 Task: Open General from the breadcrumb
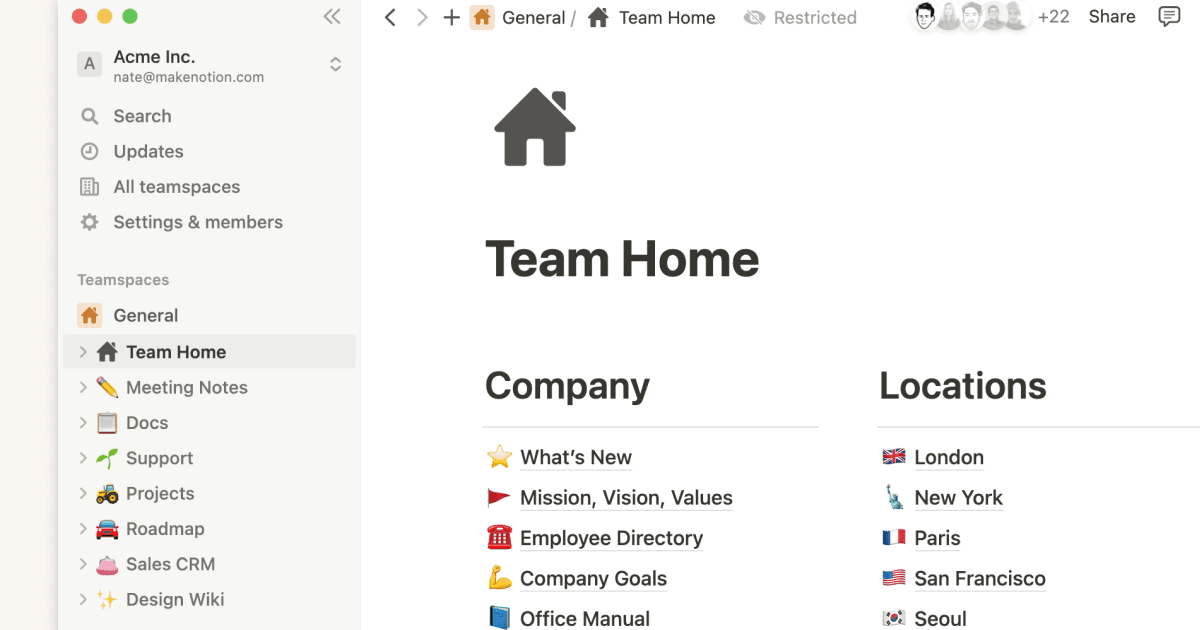click(535, 17)
